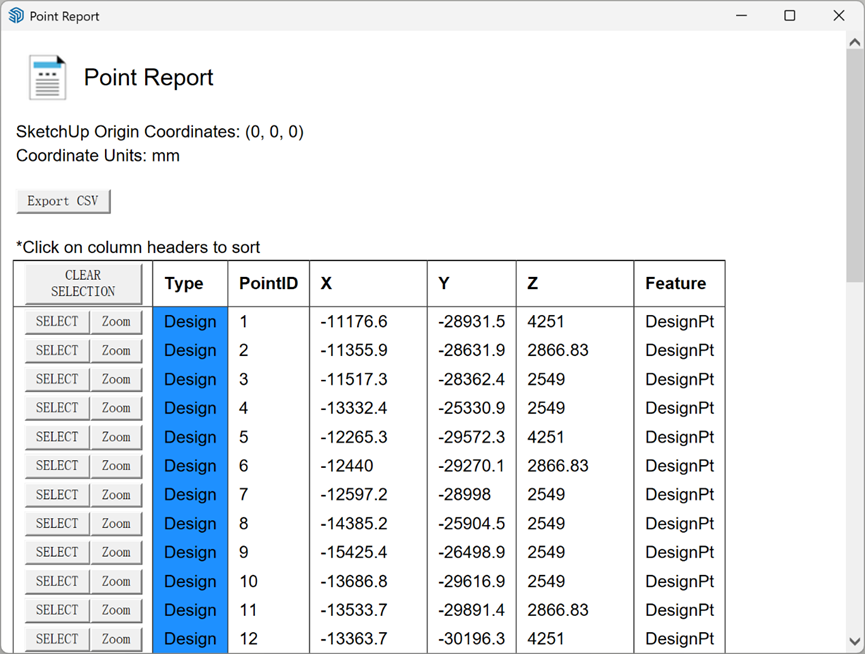
Task: Click the scroll down arrow
Action: pyautogui.click(x=855, y=641)
